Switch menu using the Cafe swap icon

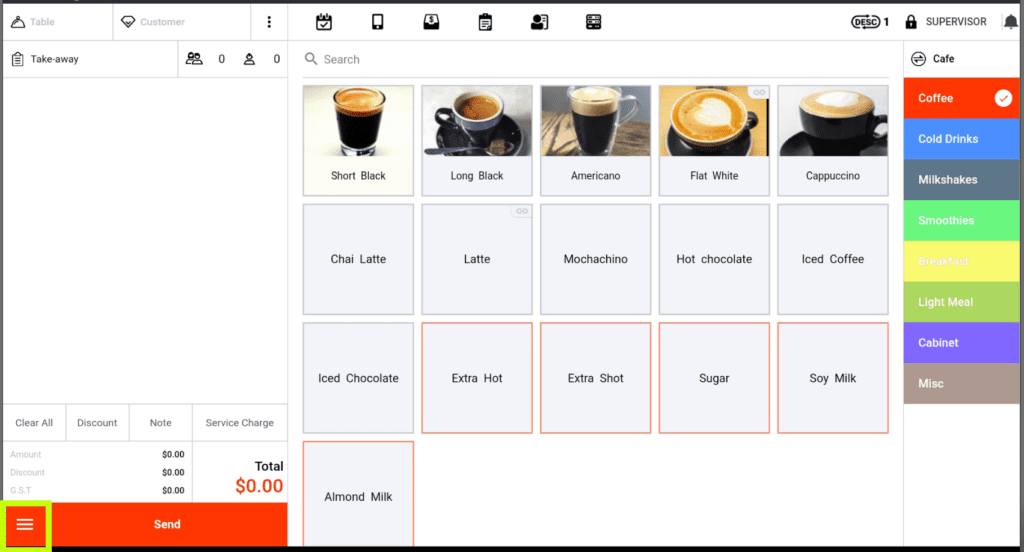pos(918,59)
